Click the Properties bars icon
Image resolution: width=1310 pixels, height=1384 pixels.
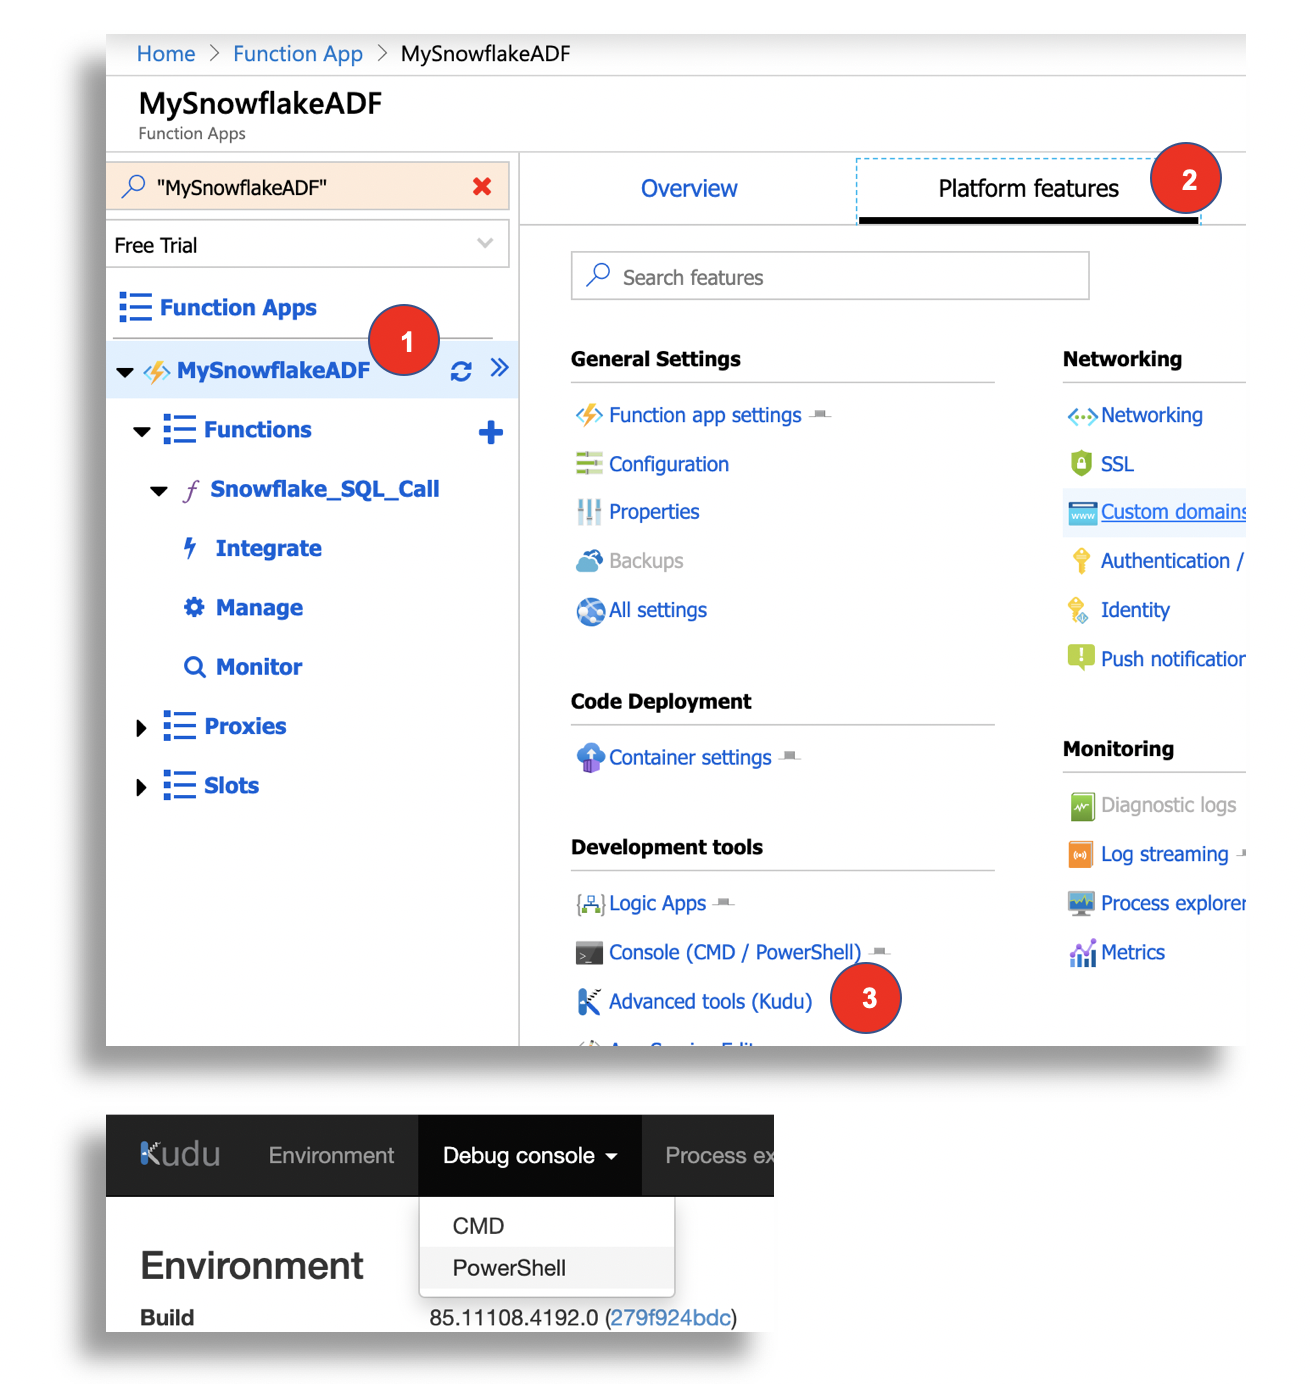pyautogui.click(x=589, y=512)
